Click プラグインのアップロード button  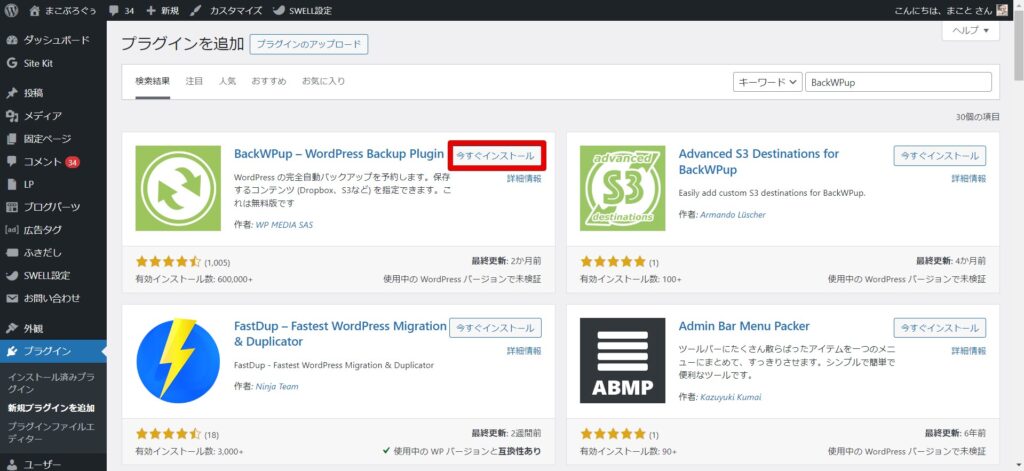point(309,44)
